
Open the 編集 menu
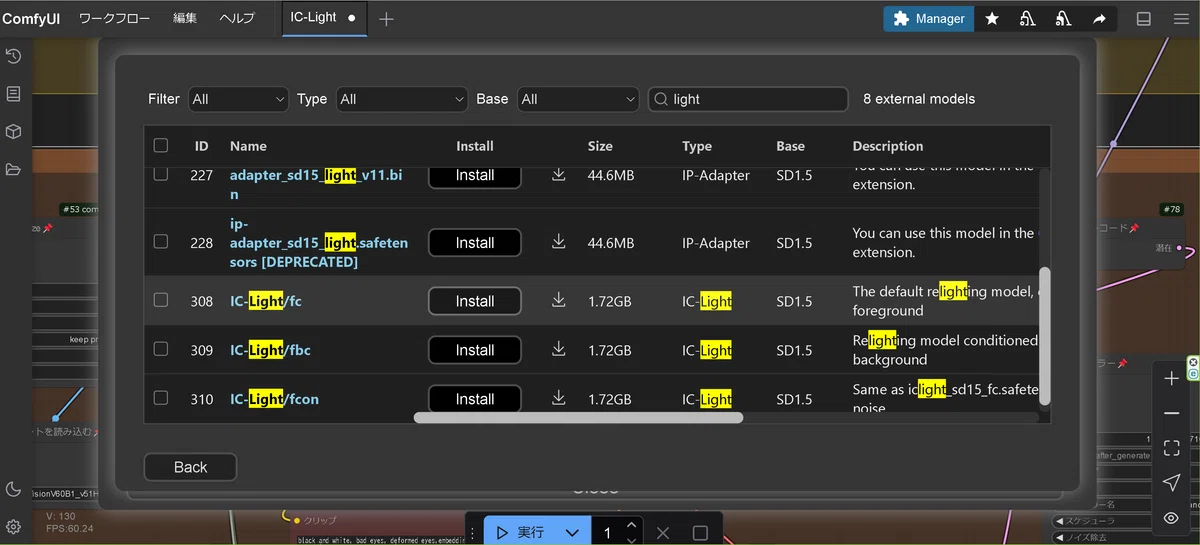[185, 19]
